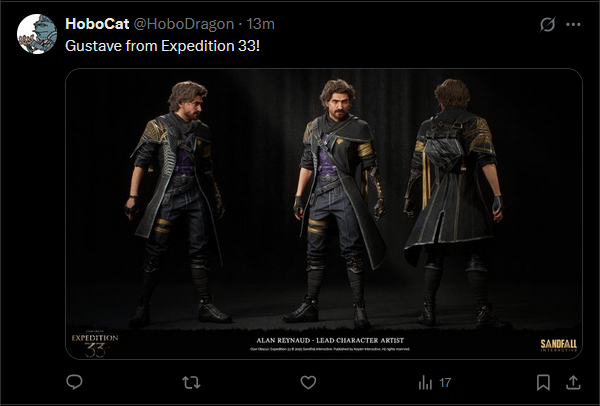600x406 pixels.
Task: Click the Grok icon in the post header
Action: pos(546,24)
